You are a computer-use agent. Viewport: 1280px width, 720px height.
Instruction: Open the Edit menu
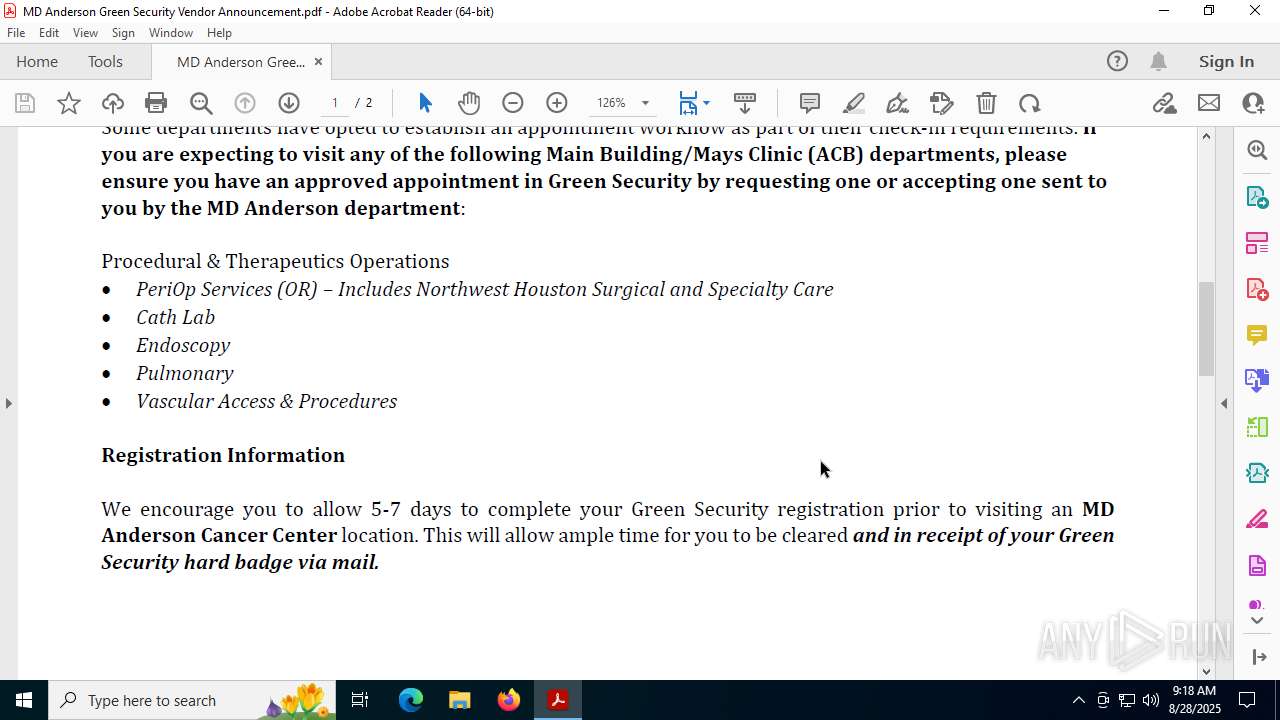(x=49, y=33)
